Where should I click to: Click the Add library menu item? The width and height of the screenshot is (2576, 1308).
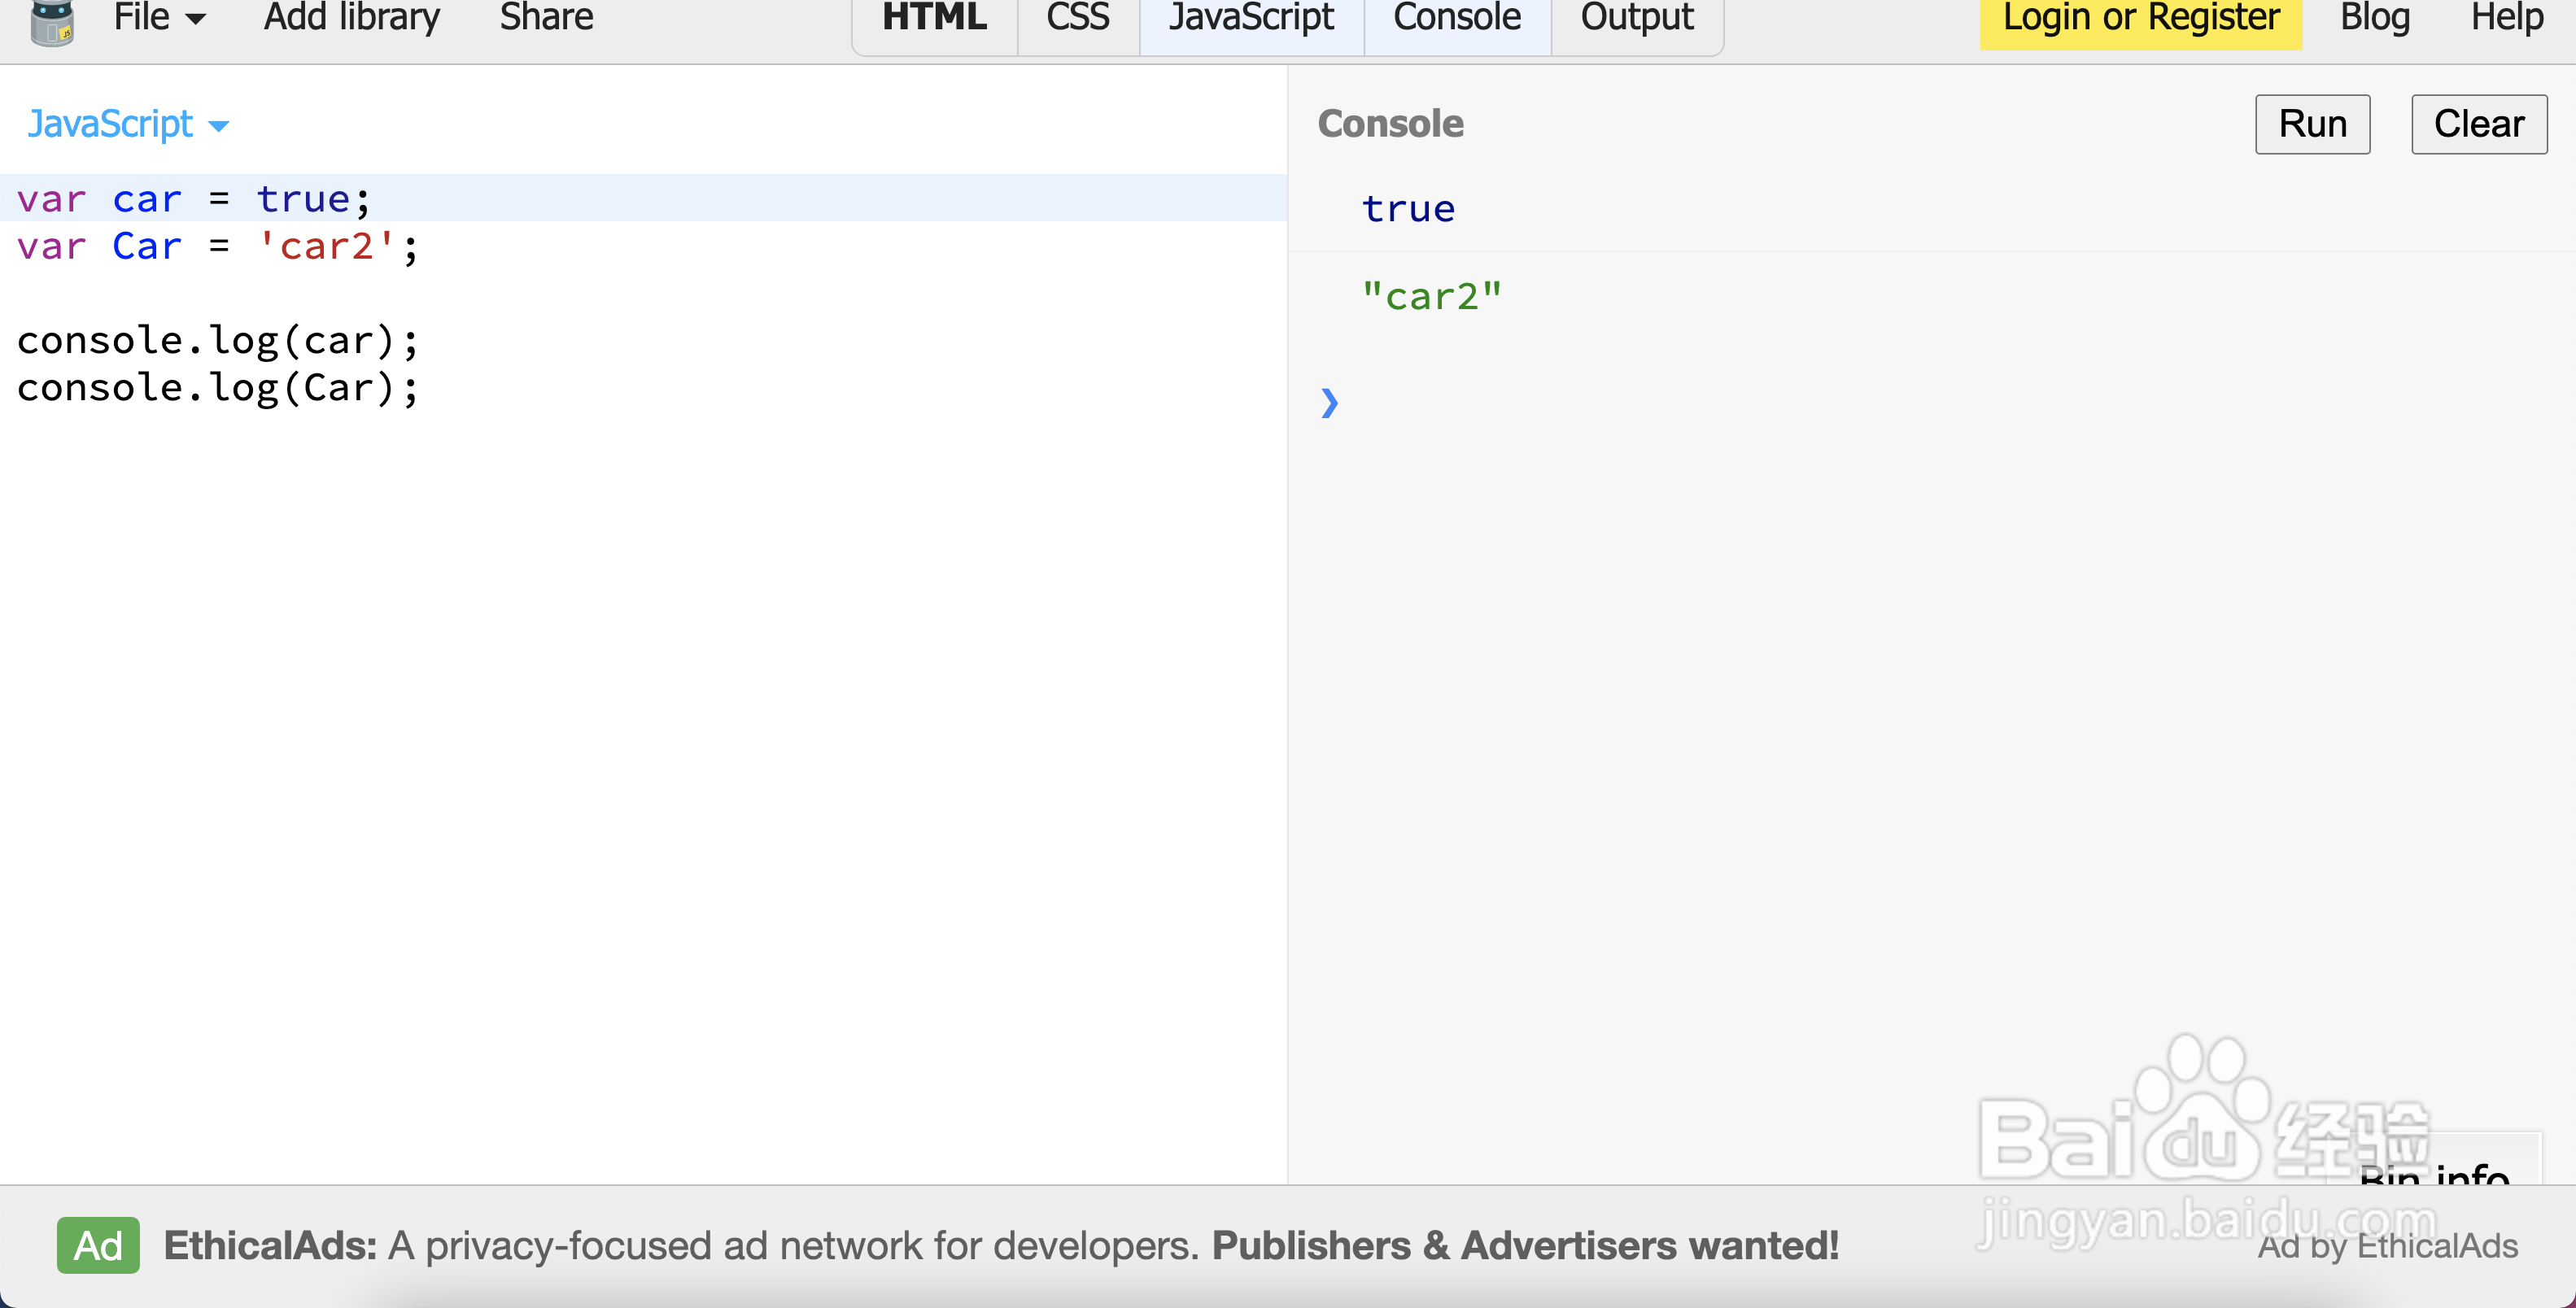tap(351, 18)
